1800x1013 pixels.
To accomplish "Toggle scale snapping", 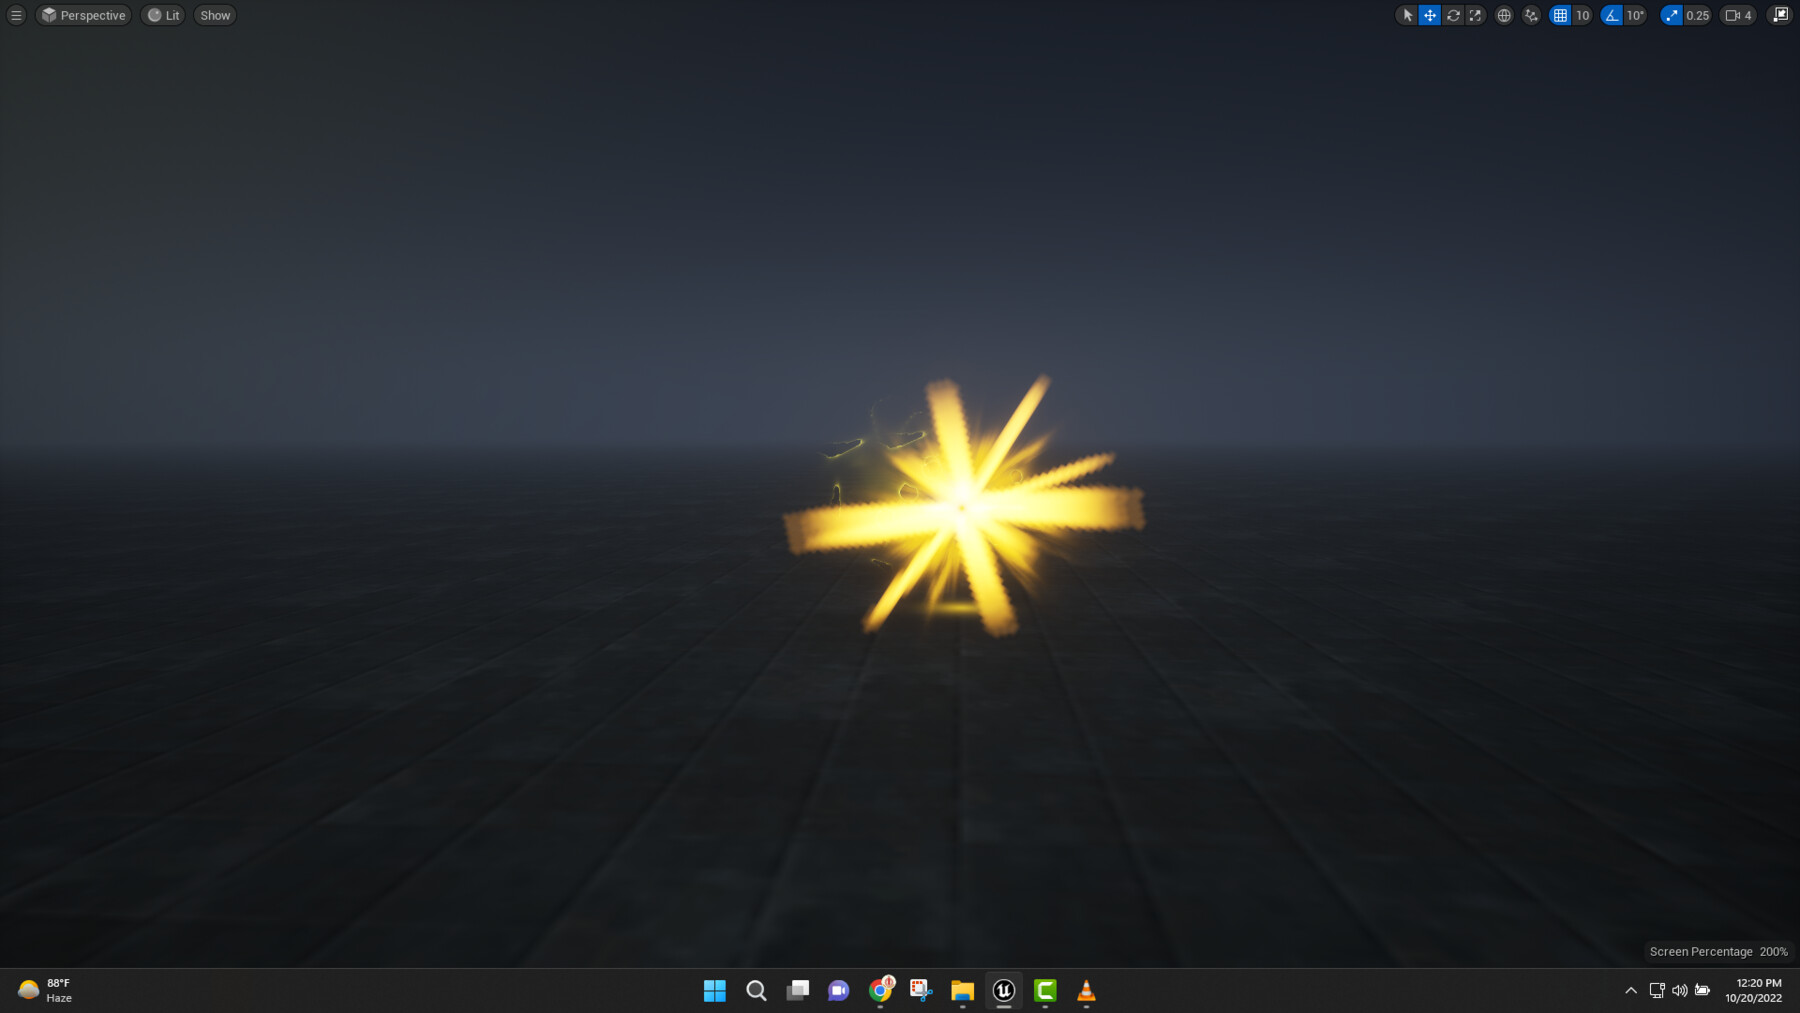I will pos(1671,15).
